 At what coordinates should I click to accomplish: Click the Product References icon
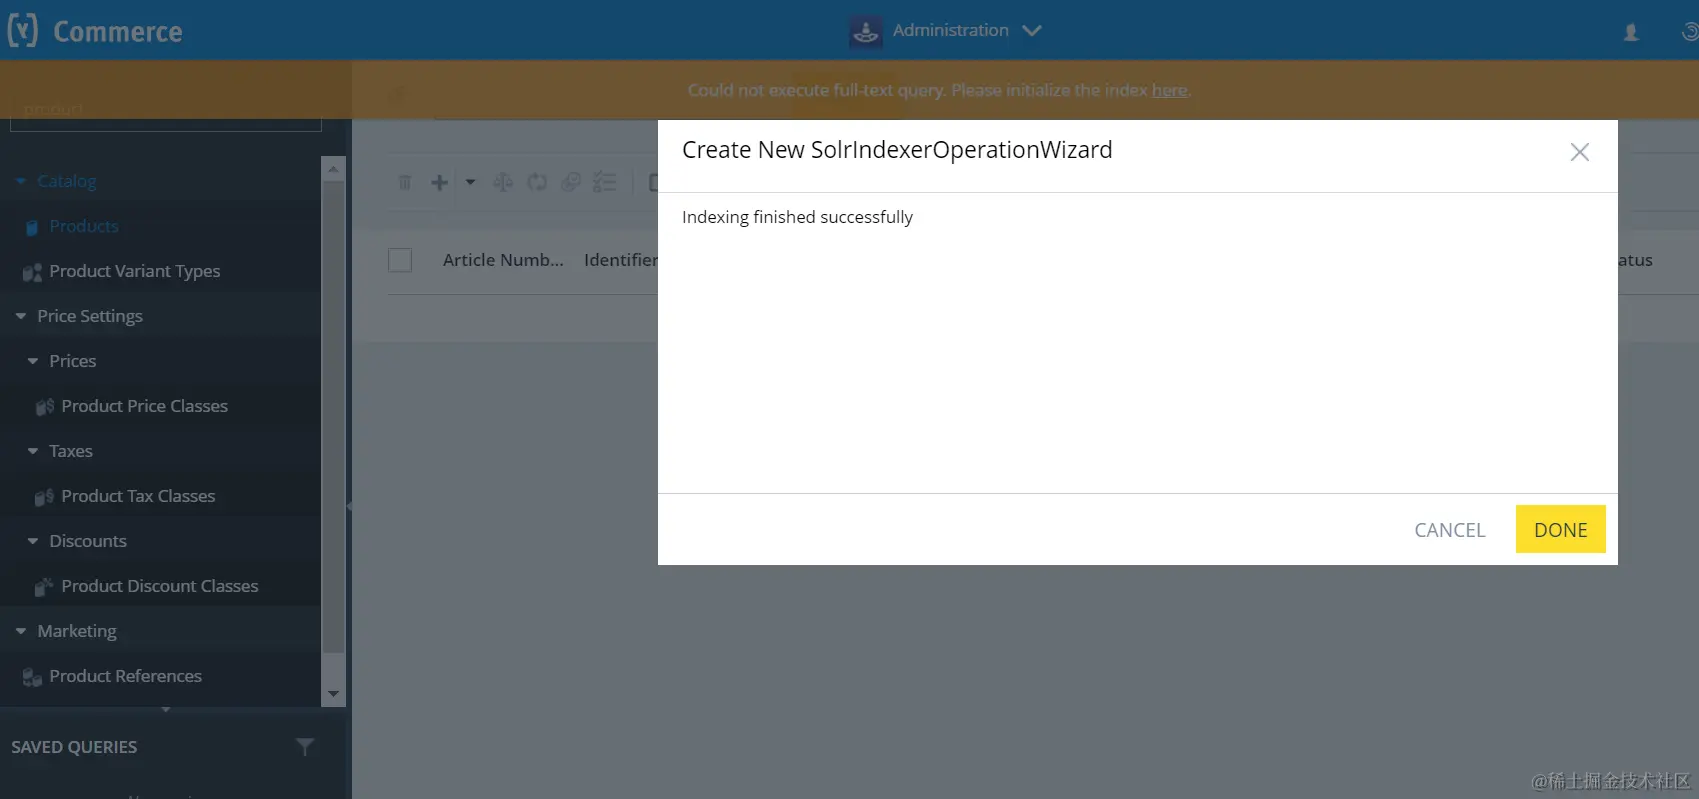[32, 677]
